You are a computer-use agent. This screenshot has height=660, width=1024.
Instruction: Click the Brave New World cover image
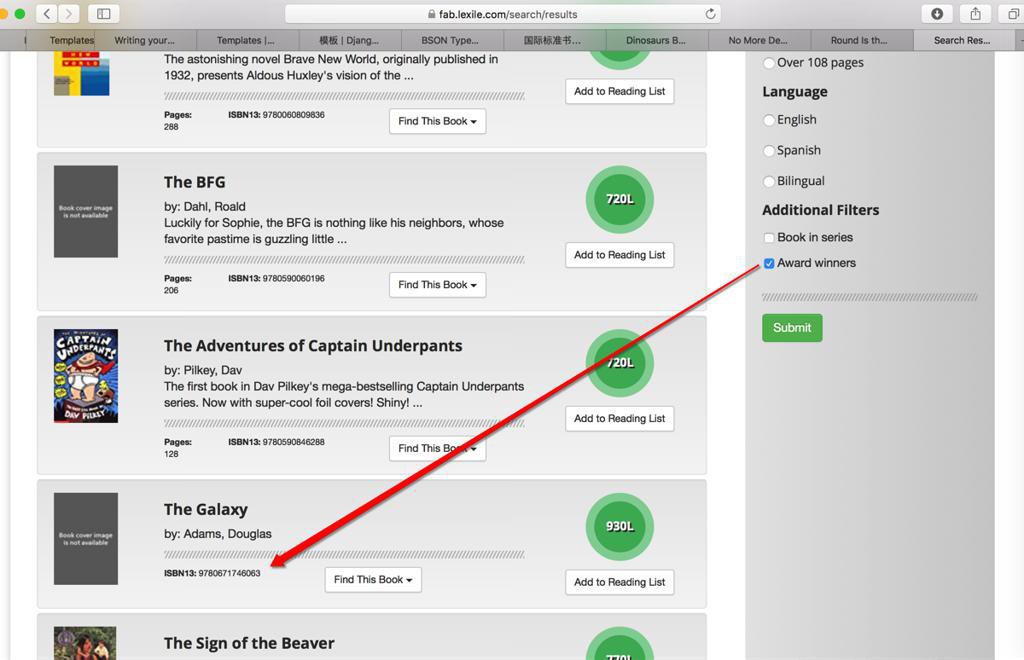(x=82, y=74)
